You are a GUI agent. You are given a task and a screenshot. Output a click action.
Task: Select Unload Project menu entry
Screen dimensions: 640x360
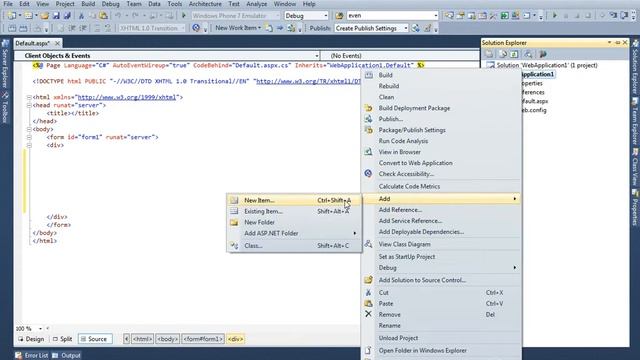pos(441,338)
